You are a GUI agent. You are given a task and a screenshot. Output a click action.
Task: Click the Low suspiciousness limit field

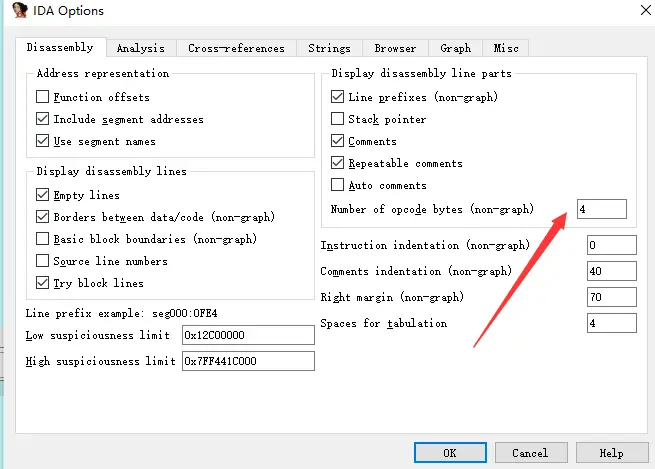[248, 335]
